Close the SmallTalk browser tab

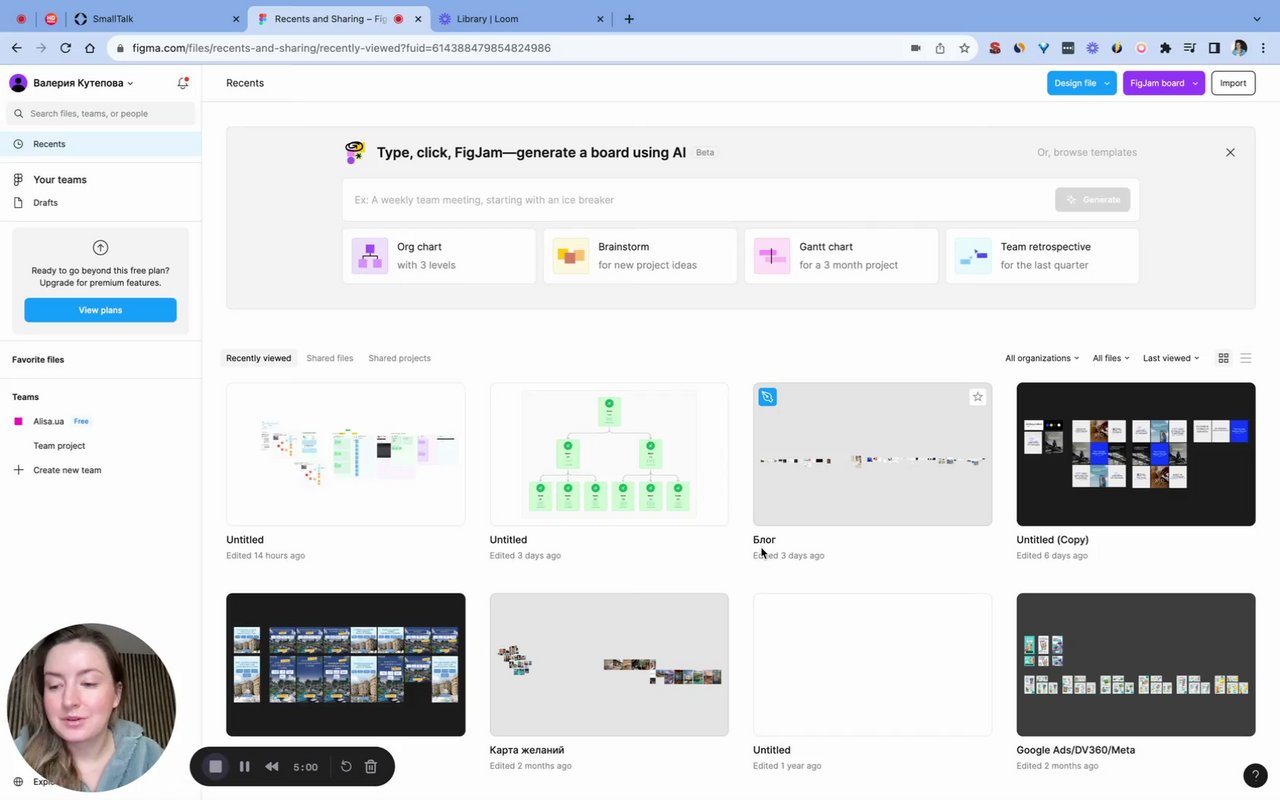coord(236,19)
